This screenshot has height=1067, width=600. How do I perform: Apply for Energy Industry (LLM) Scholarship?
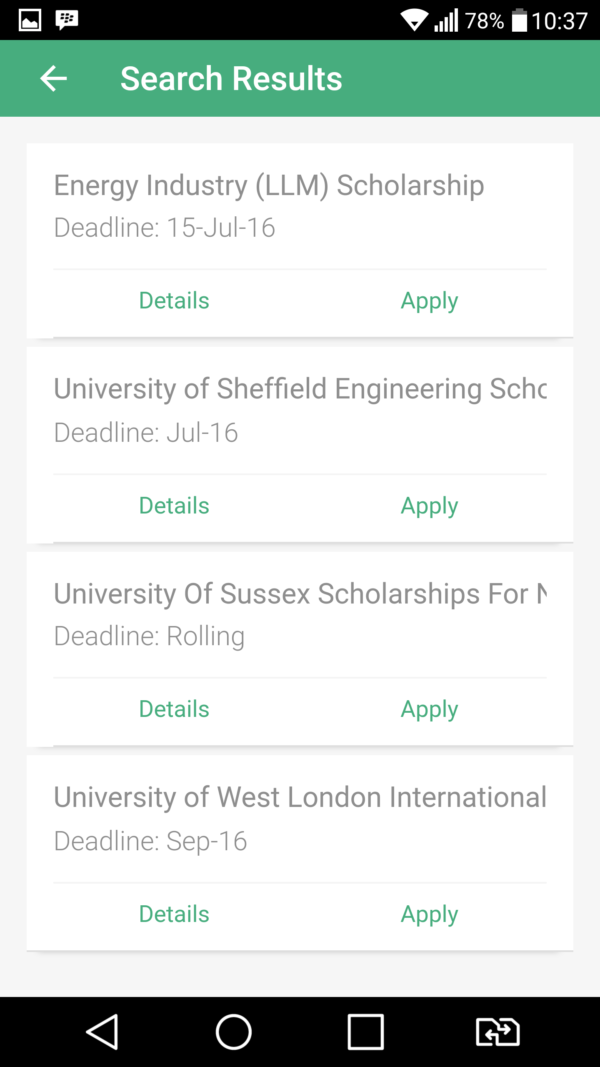[x=429, y=301]
